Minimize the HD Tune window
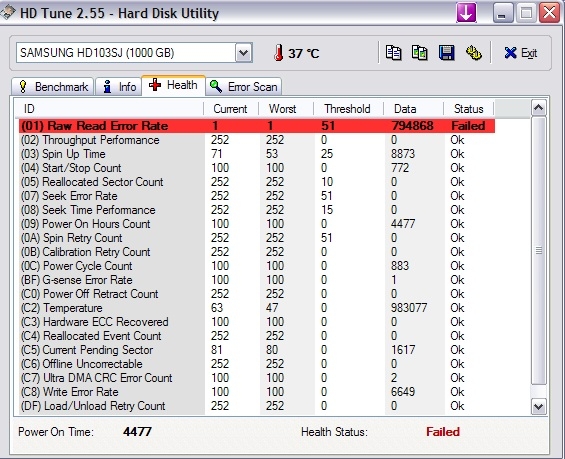Viewport: 565px width, 459px height. point(502,13)
